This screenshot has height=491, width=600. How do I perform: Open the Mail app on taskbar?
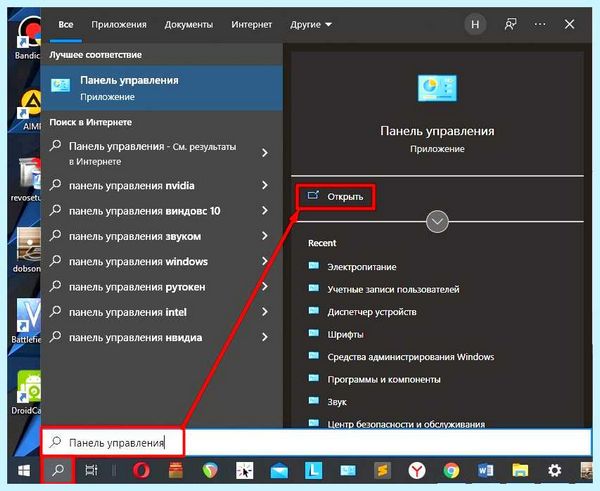pos(279,471)
